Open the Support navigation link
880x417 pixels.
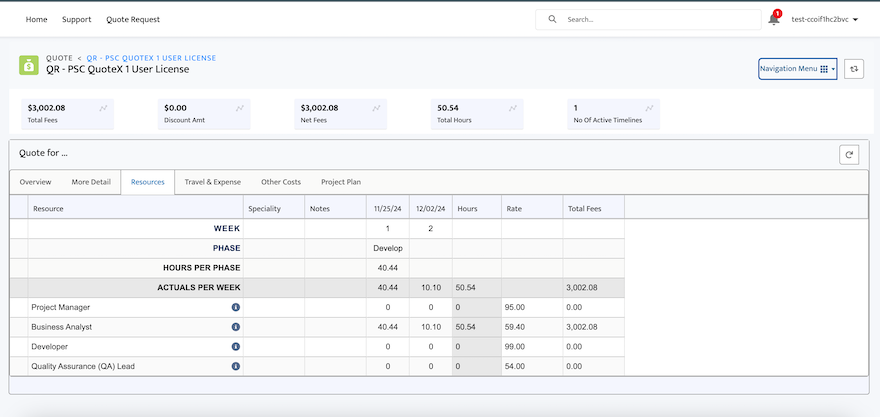coord(76,19)
